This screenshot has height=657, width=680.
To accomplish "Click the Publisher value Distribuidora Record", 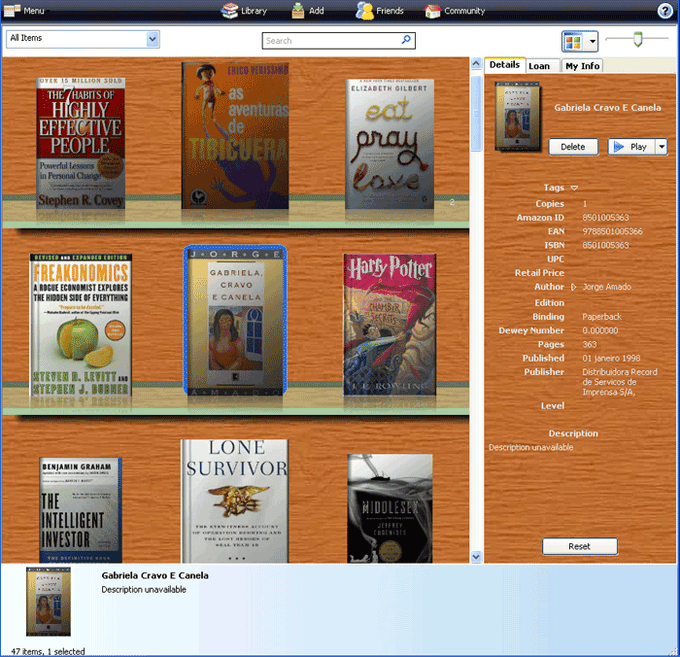I will [x=620, y=382].
